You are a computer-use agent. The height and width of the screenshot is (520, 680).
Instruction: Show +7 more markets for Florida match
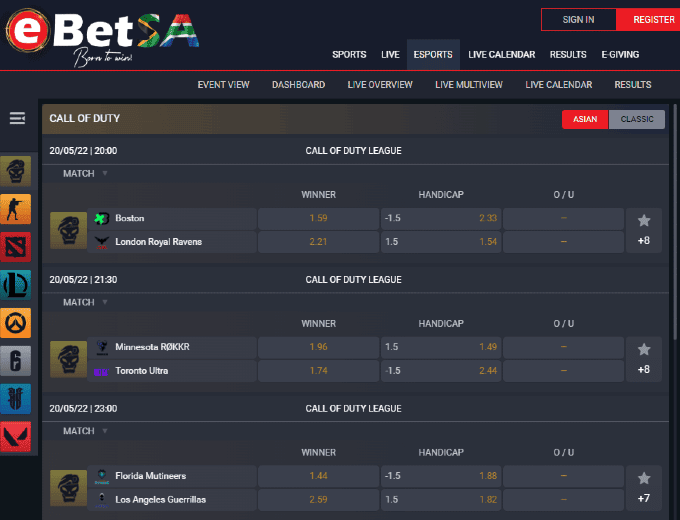(644, 498)
